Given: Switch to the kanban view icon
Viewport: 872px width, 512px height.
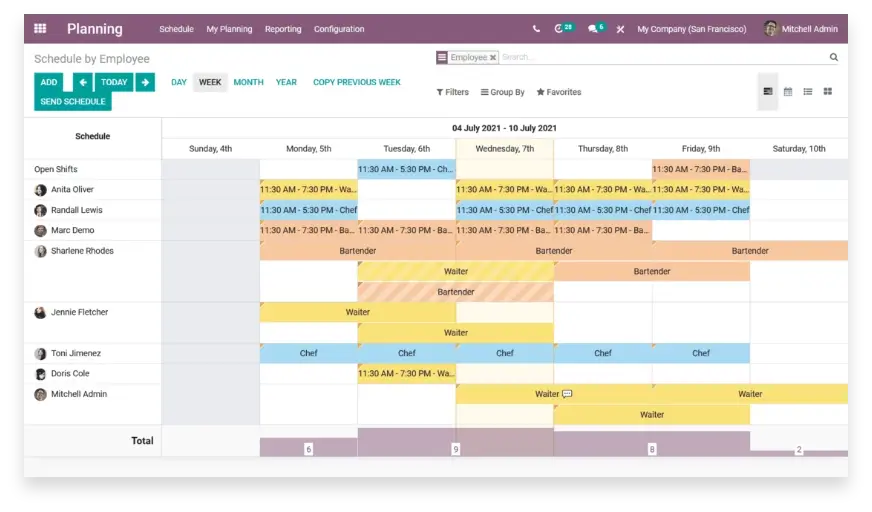Looking at the screenshot, I should click(x=828, y=92).
